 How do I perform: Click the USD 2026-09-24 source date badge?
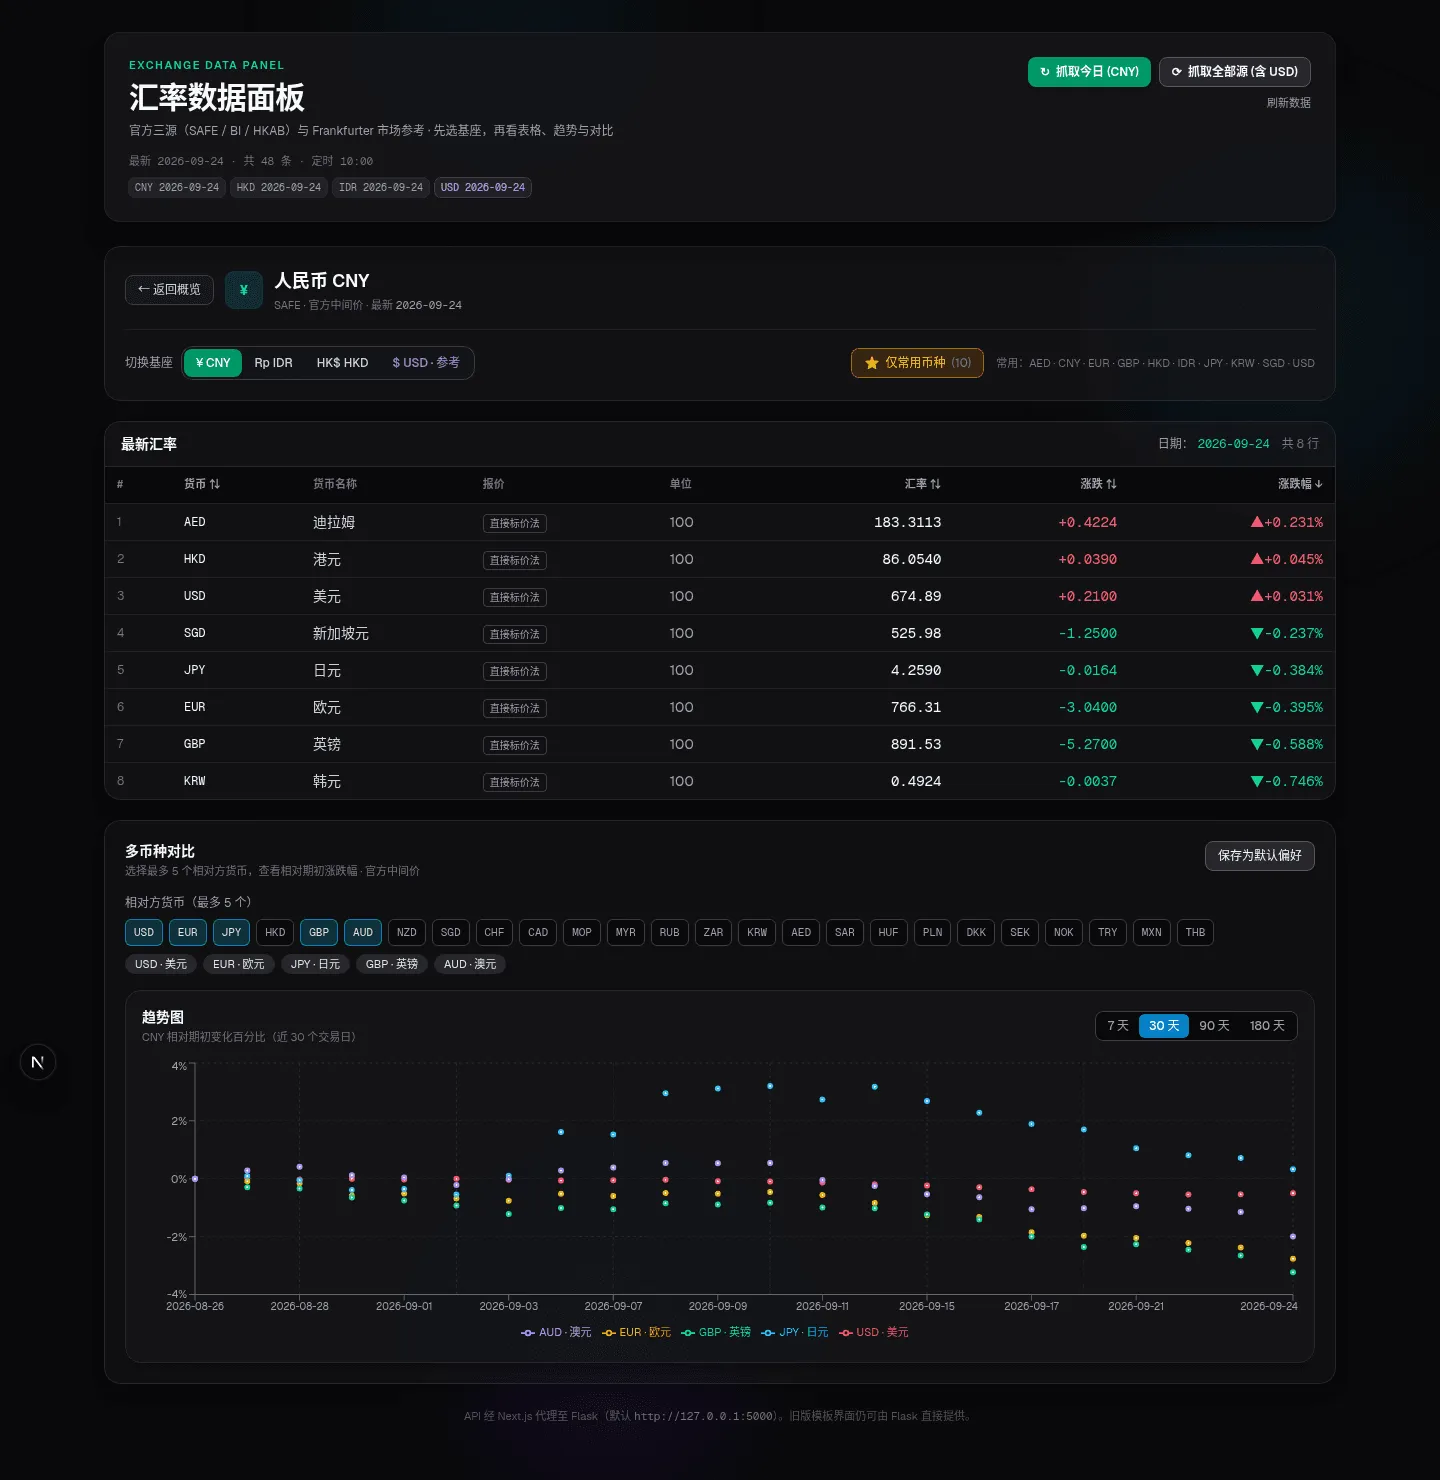(483, 188)
